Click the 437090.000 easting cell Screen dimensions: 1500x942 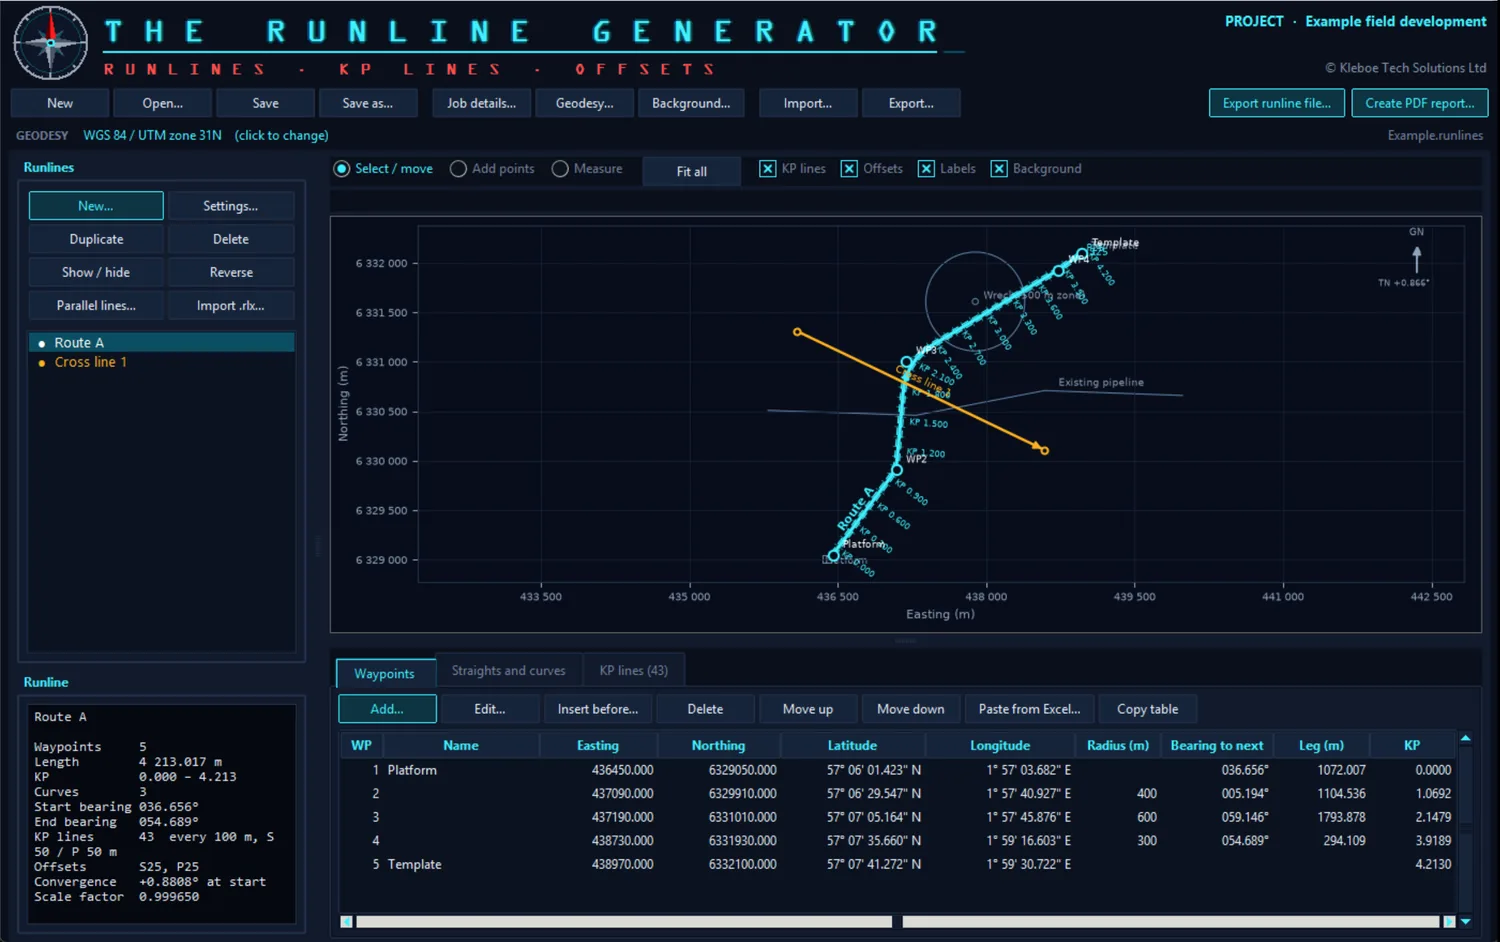coord(622,793)
